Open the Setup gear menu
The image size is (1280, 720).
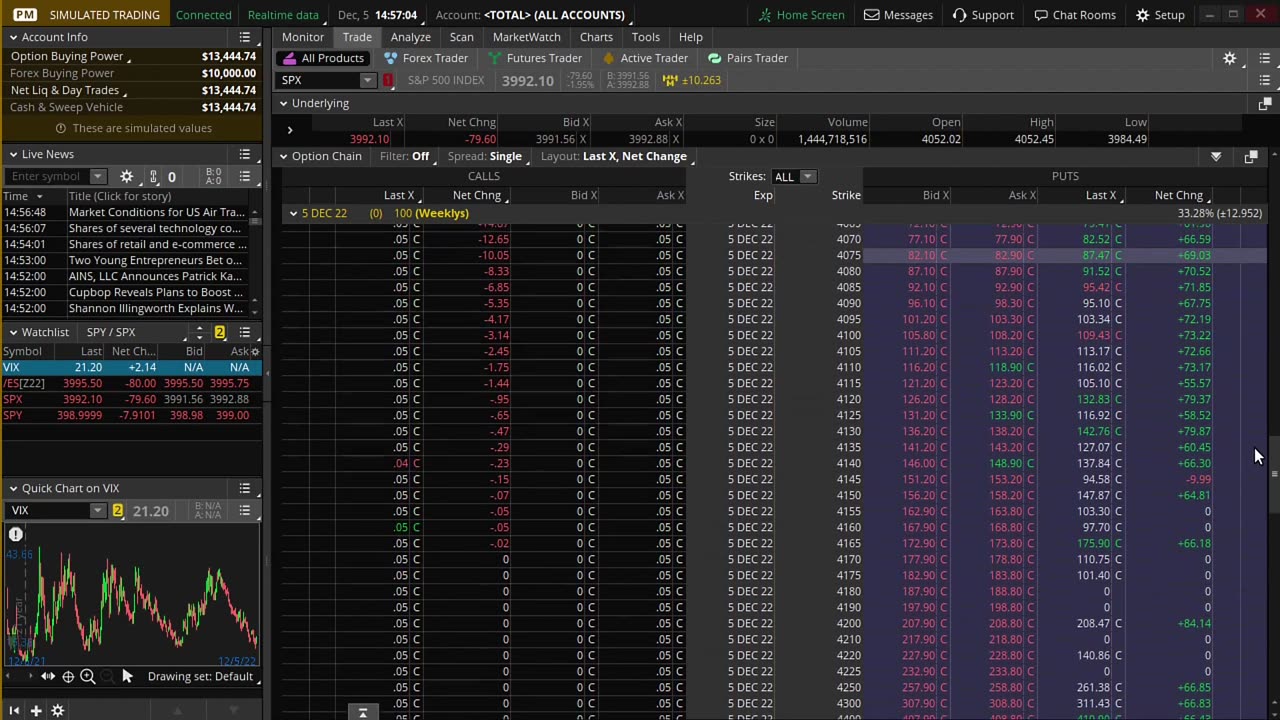click(x=1160, y=15)
